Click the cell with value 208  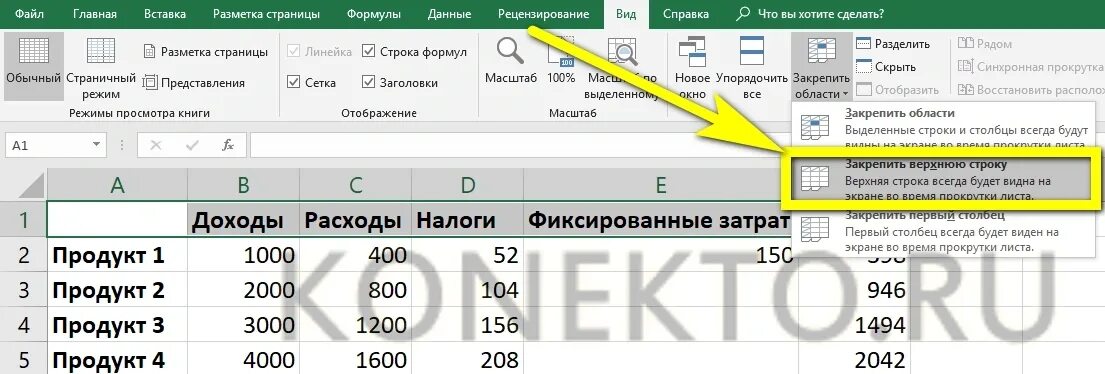[467, 359]
